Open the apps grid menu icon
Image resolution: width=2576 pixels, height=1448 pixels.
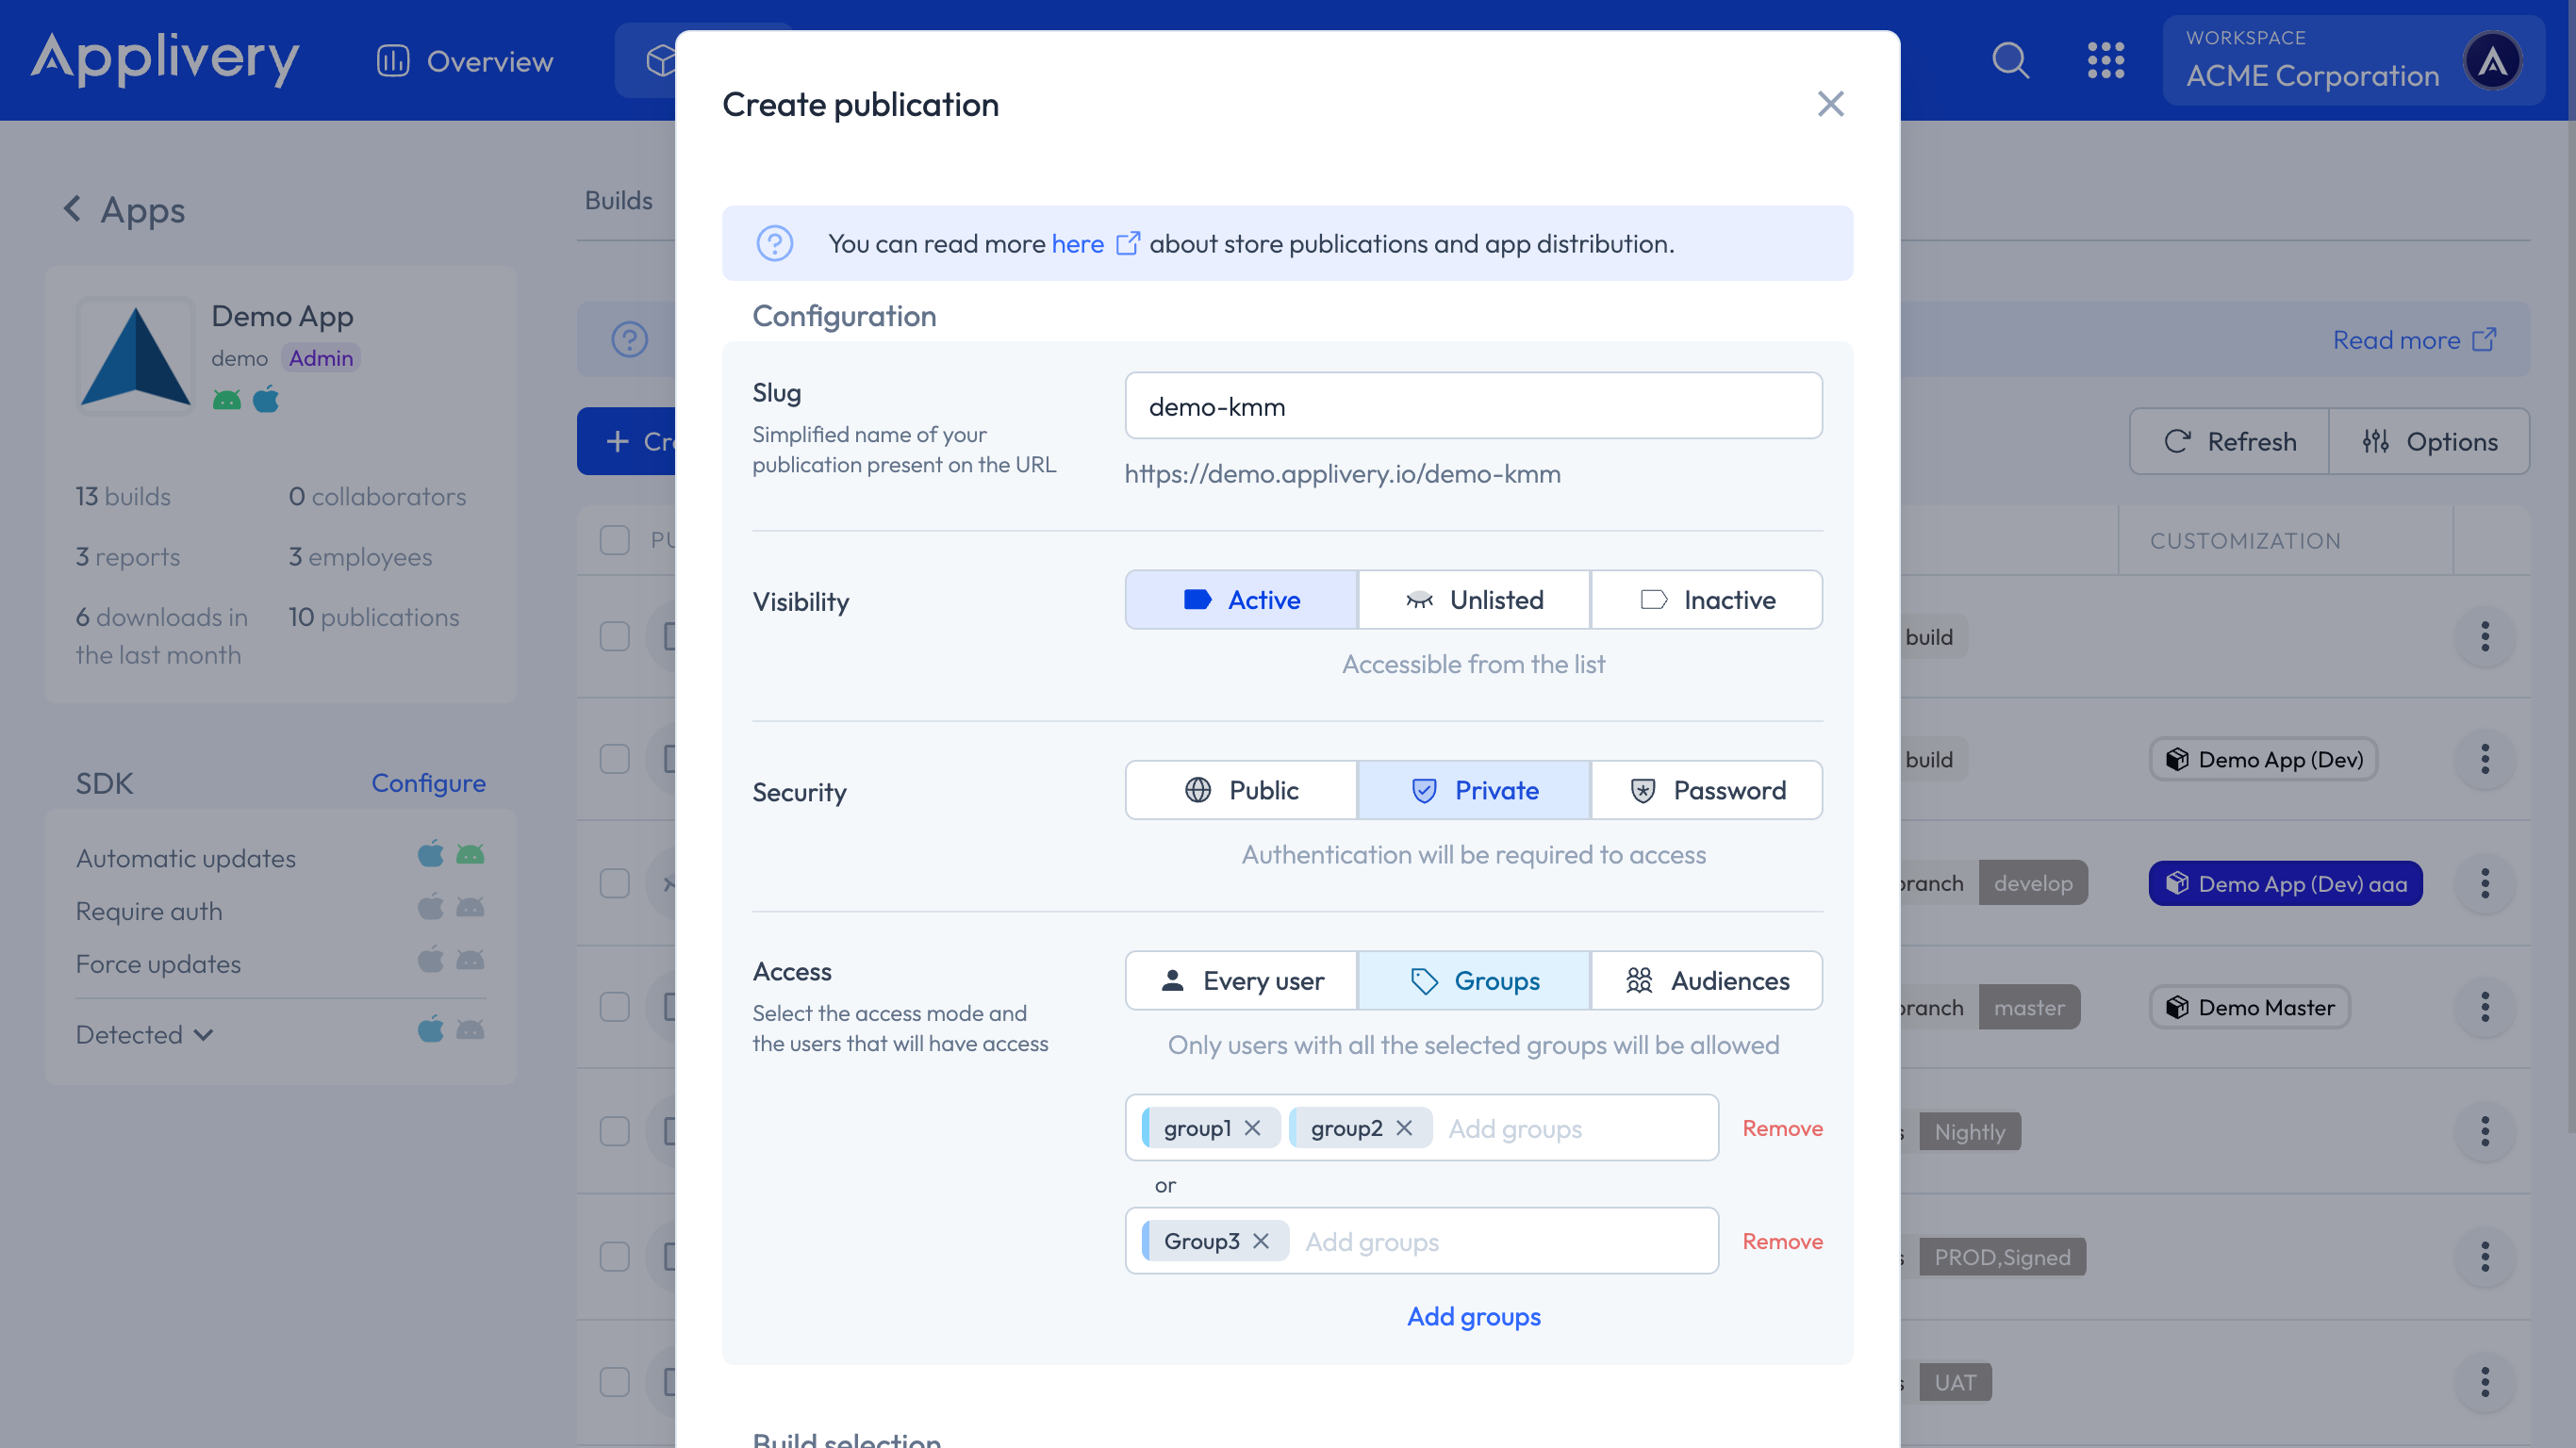(2105, 61)
